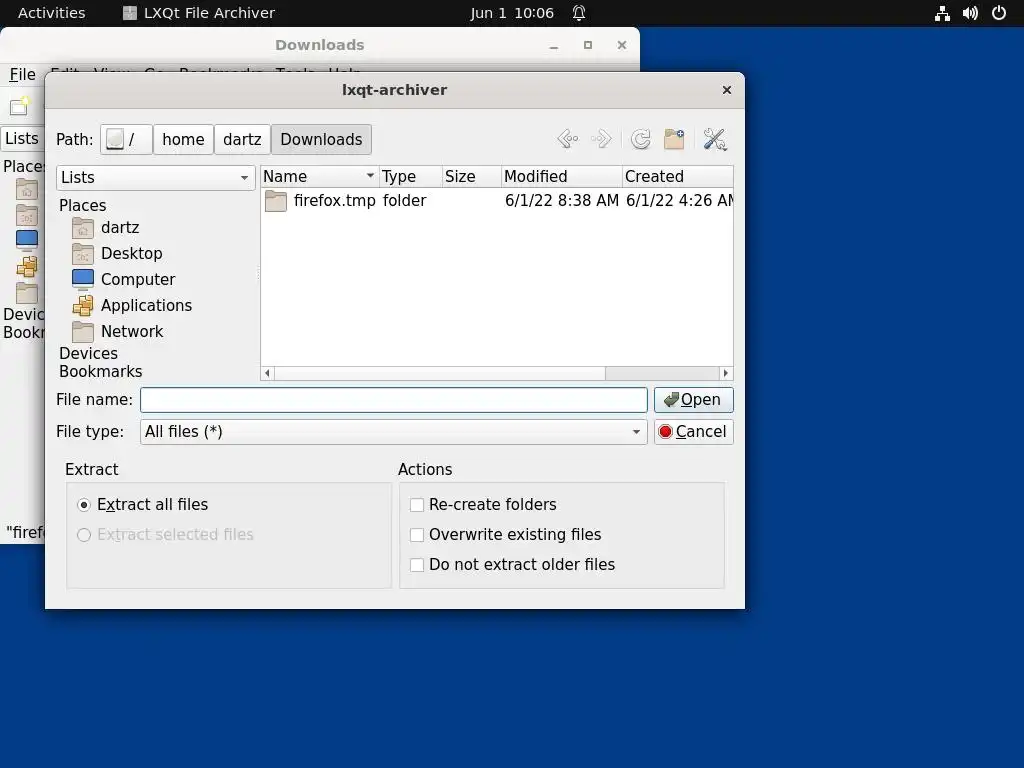Click the Cancel button
This screenshot has height=768, width=1024.
point(694,432)
